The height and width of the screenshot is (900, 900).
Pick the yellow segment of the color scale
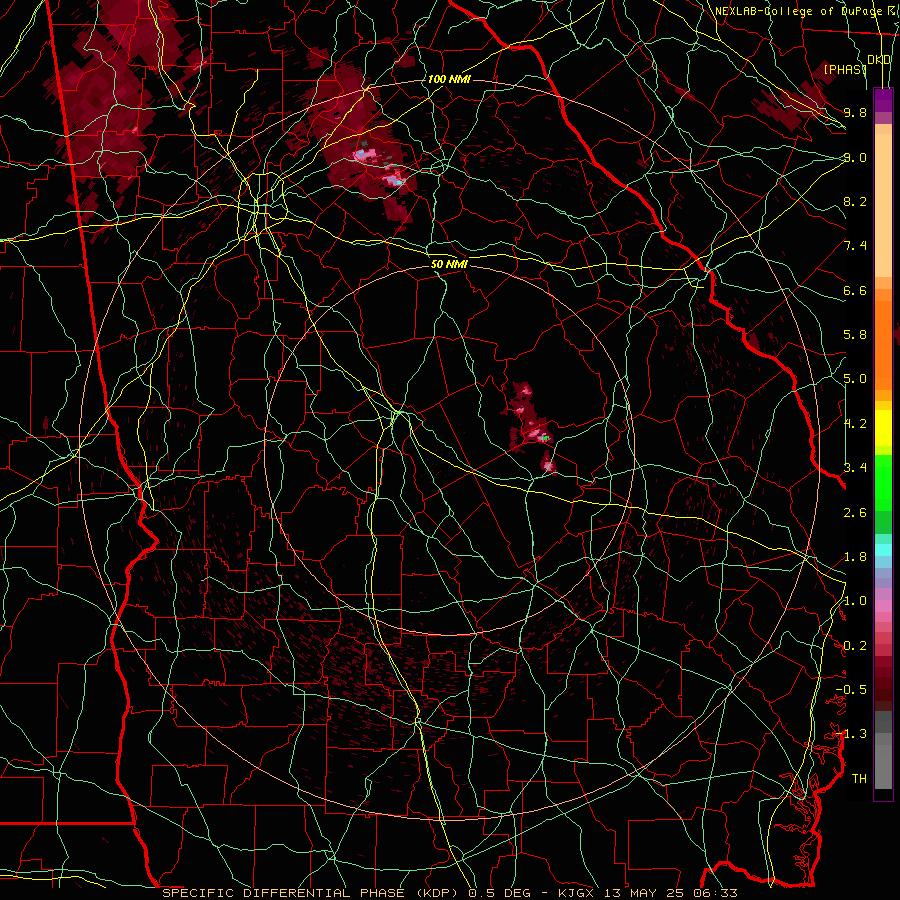(883, 428)
